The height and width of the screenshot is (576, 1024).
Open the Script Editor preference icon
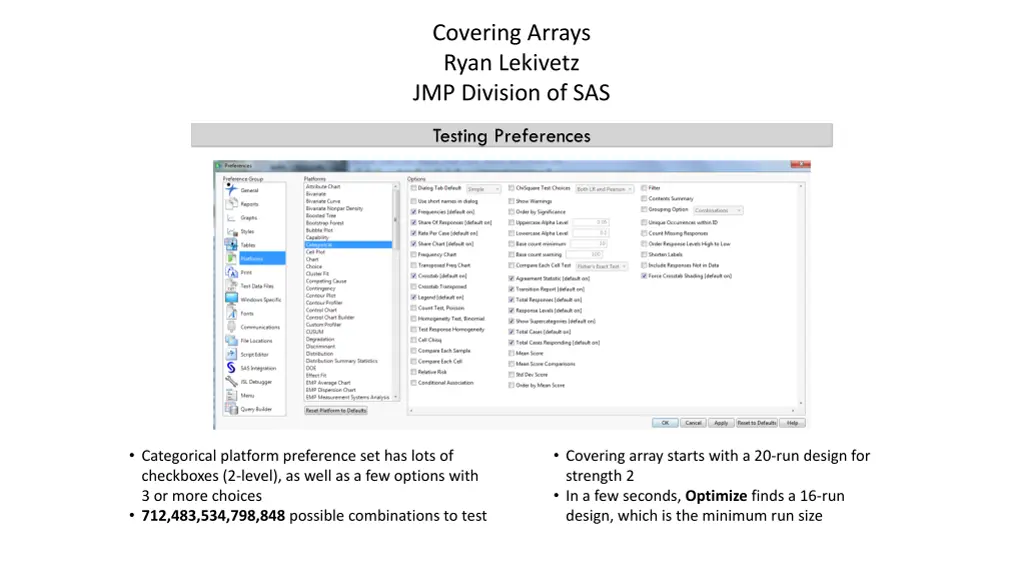[x=231, y=354]
